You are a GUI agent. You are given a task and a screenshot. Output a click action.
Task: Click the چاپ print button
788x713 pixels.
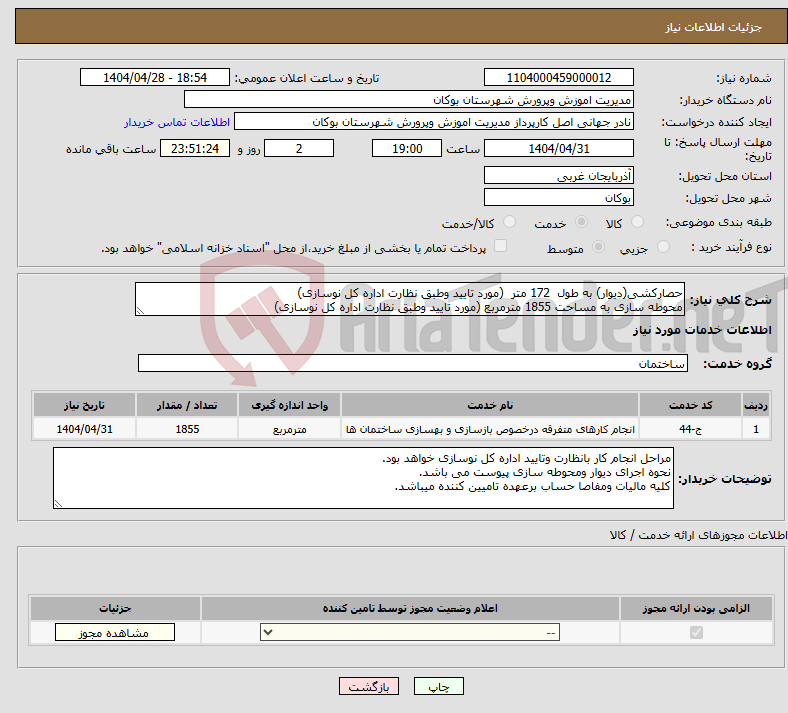click(x=439, y=686)
